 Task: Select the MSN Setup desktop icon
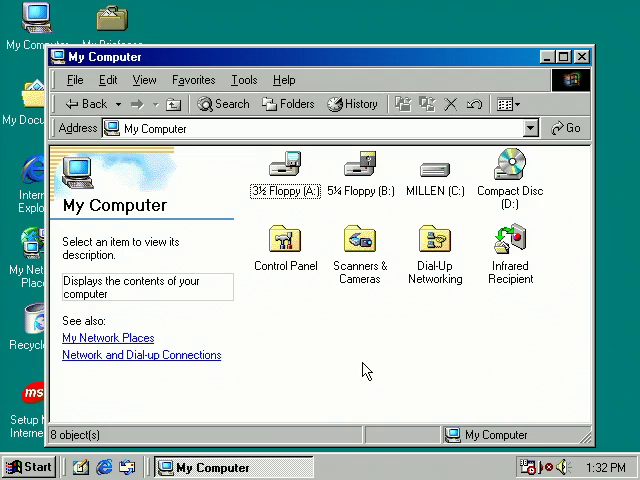[x=33, y=393]
